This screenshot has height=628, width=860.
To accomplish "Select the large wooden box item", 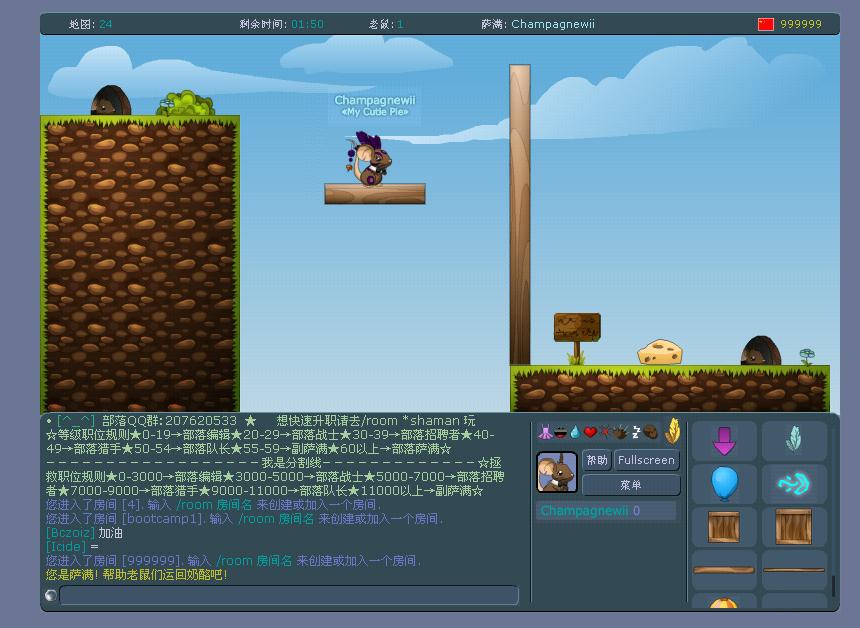I will point(794,527).
